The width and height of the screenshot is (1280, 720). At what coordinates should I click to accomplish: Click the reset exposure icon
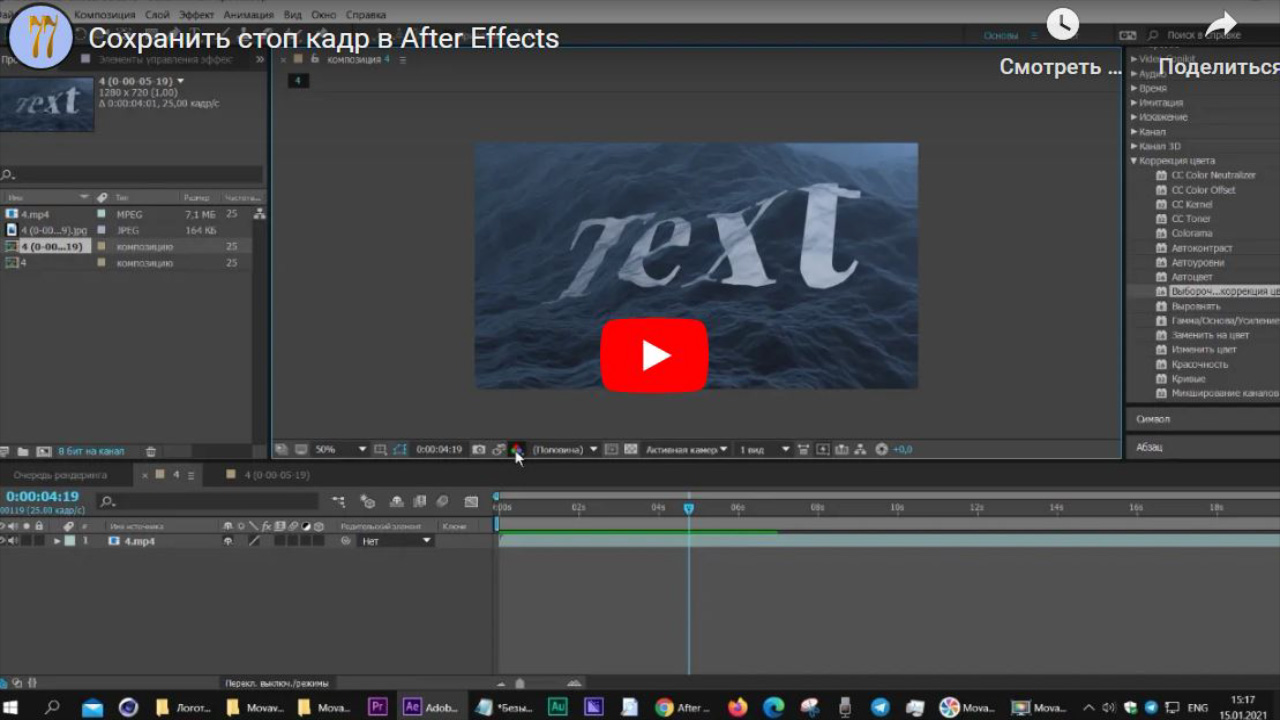click(881, 450)
